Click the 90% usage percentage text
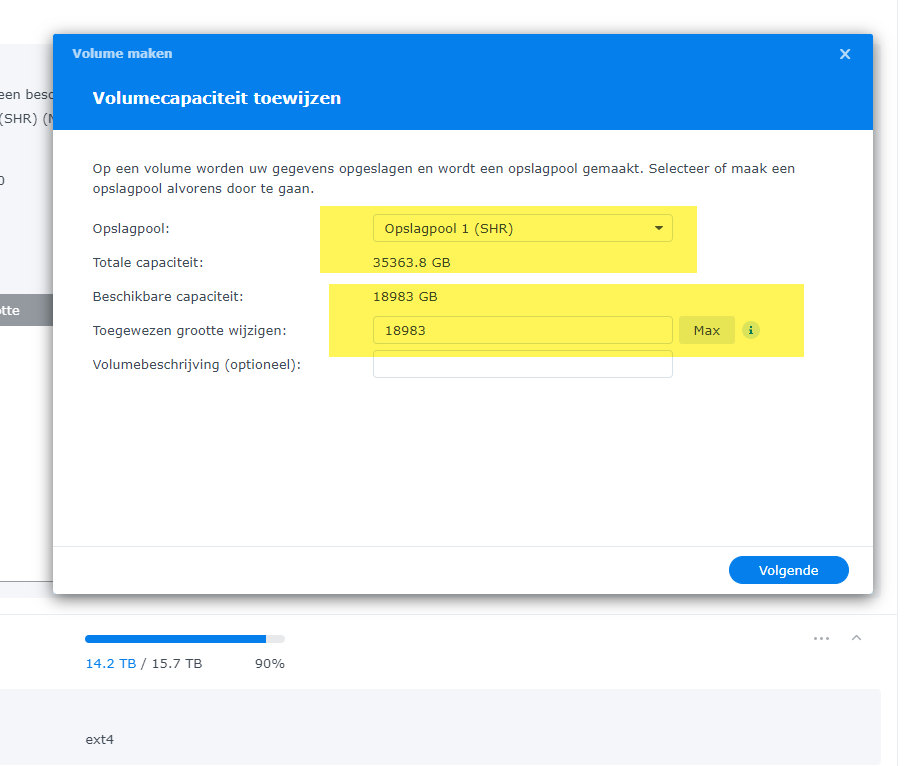This screenshot has height=766, width=905. 268,663
